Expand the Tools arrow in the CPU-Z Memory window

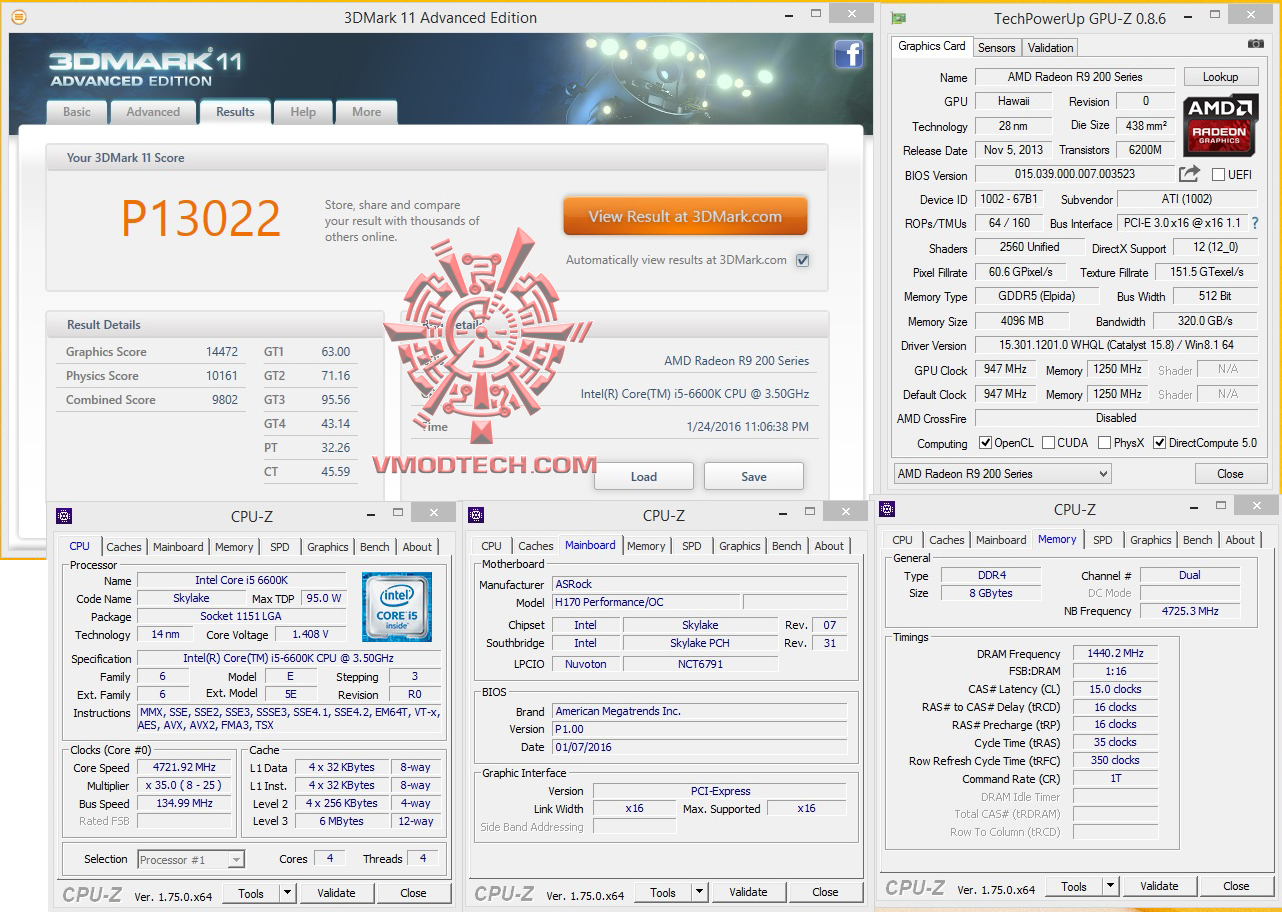1110,886
